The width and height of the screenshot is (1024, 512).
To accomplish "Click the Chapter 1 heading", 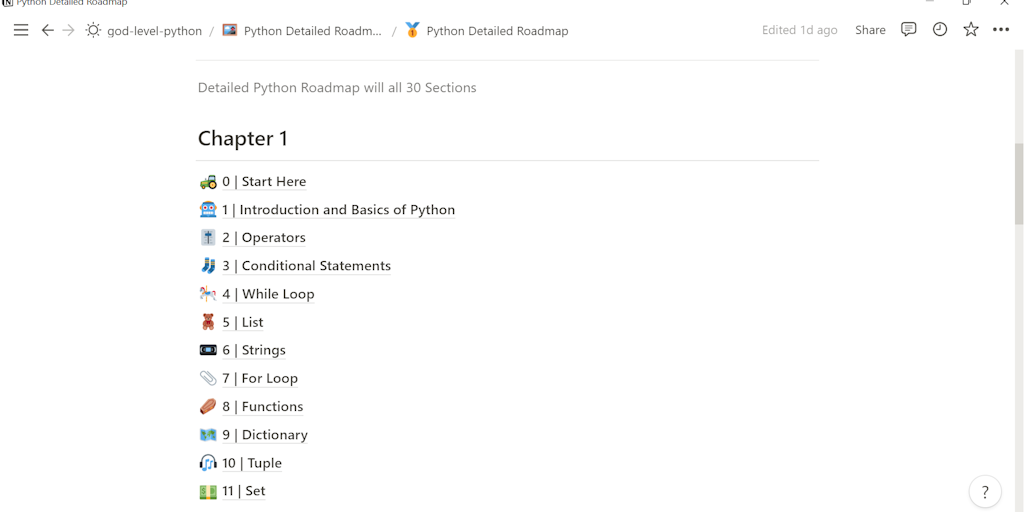I will 242,138.
